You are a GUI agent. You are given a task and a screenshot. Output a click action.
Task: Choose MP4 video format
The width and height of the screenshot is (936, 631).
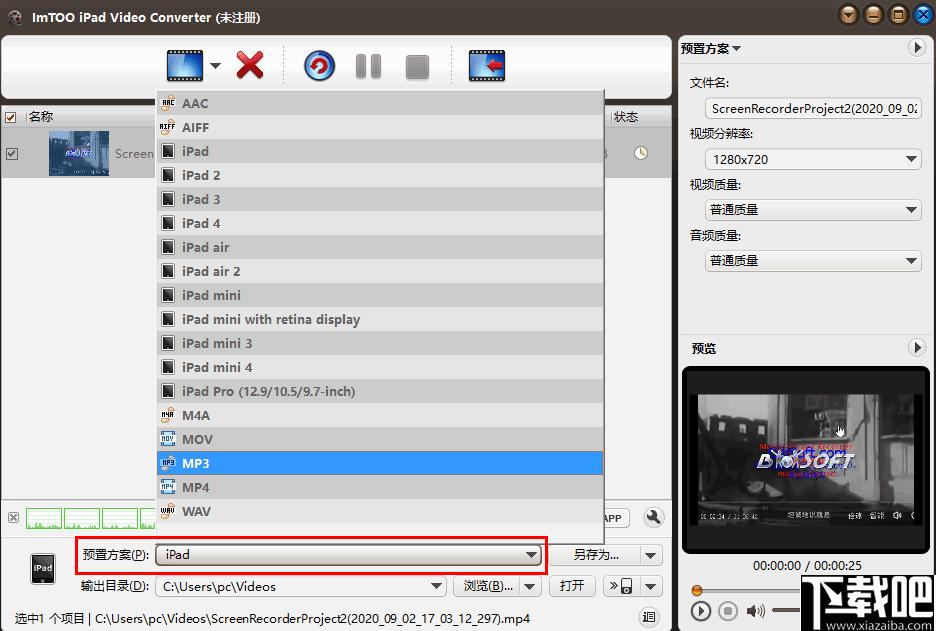[380, 487]
